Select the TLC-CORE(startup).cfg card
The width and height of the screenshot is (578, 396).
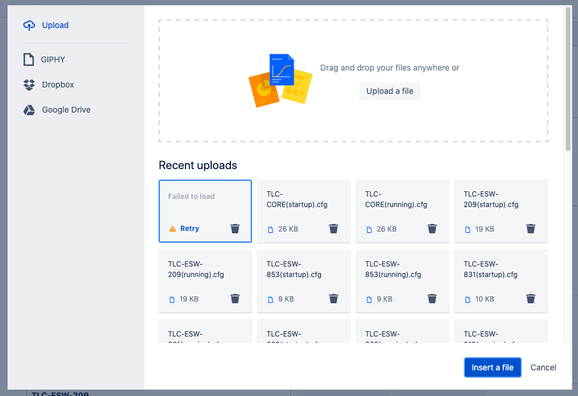click(304, 211)
